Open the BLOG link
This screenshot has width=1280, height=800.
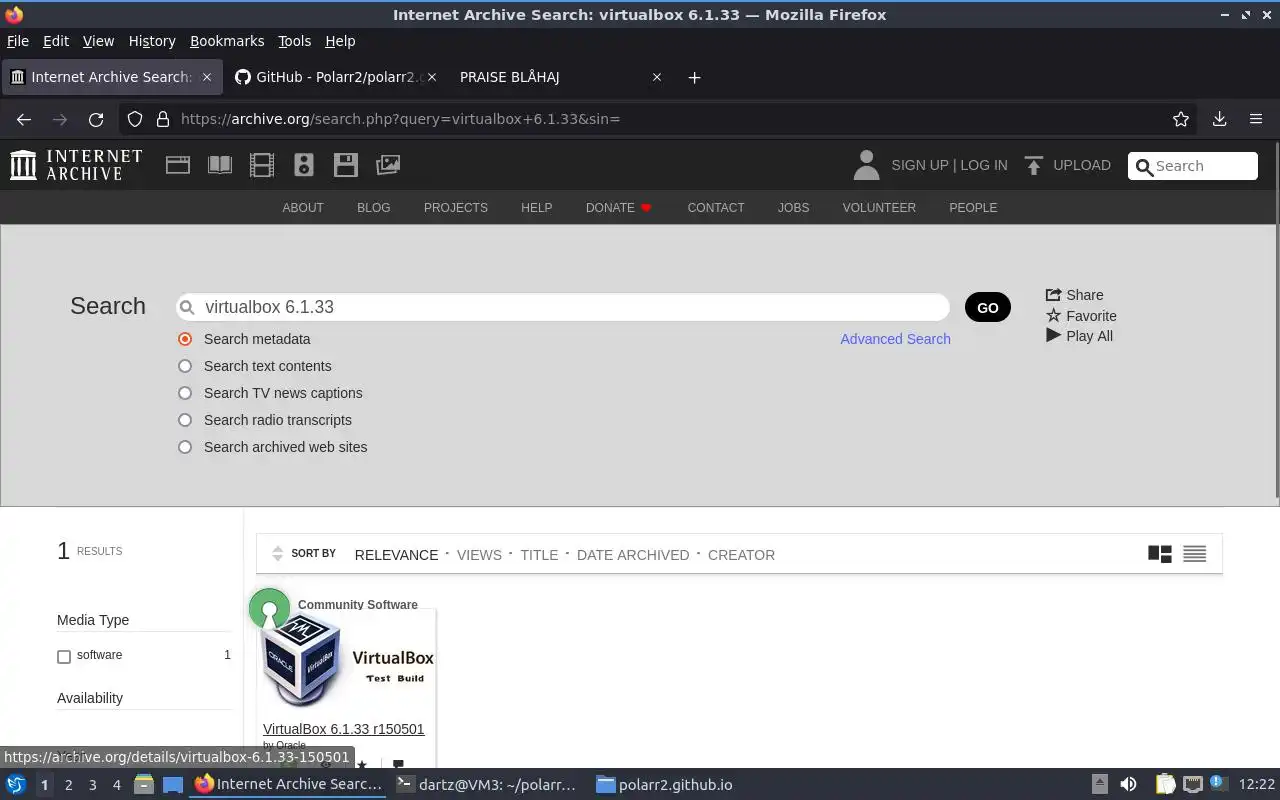374,208
